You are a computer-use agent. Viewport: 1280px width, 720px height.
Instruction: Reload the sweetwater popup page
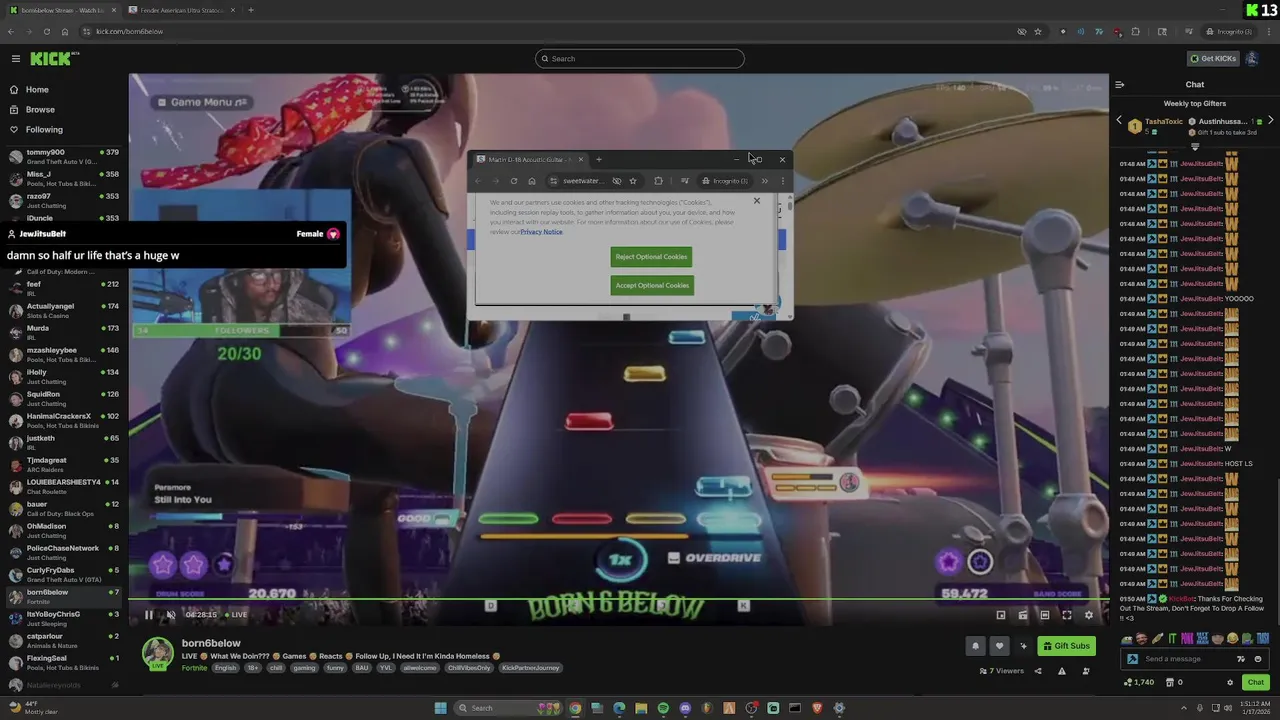[x=514, y=181]
